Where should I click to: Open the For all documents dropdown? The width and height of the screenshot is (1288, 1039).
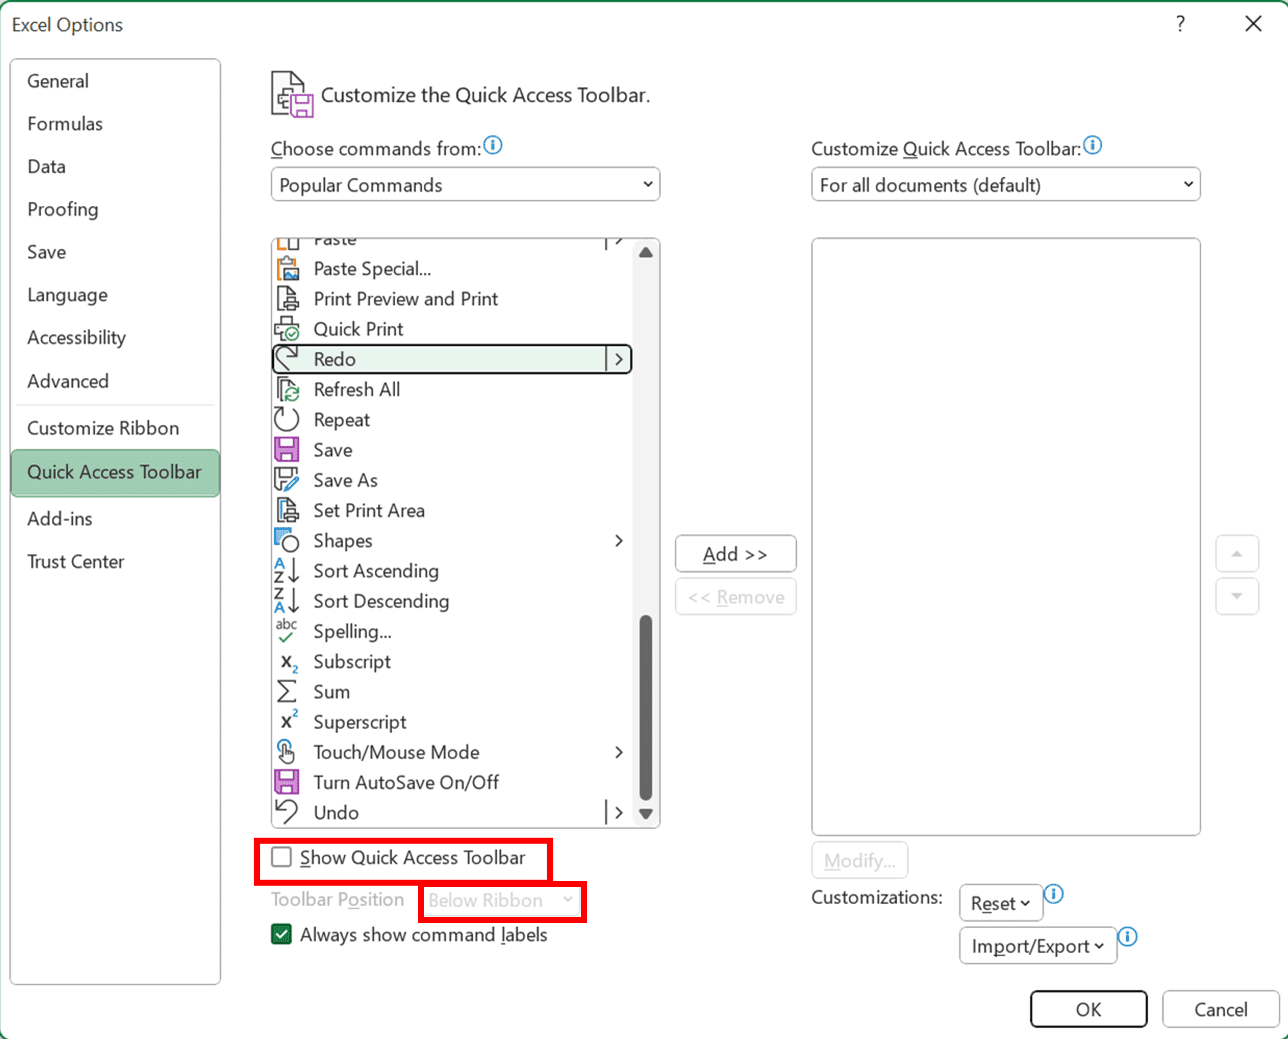[1006, 185]
